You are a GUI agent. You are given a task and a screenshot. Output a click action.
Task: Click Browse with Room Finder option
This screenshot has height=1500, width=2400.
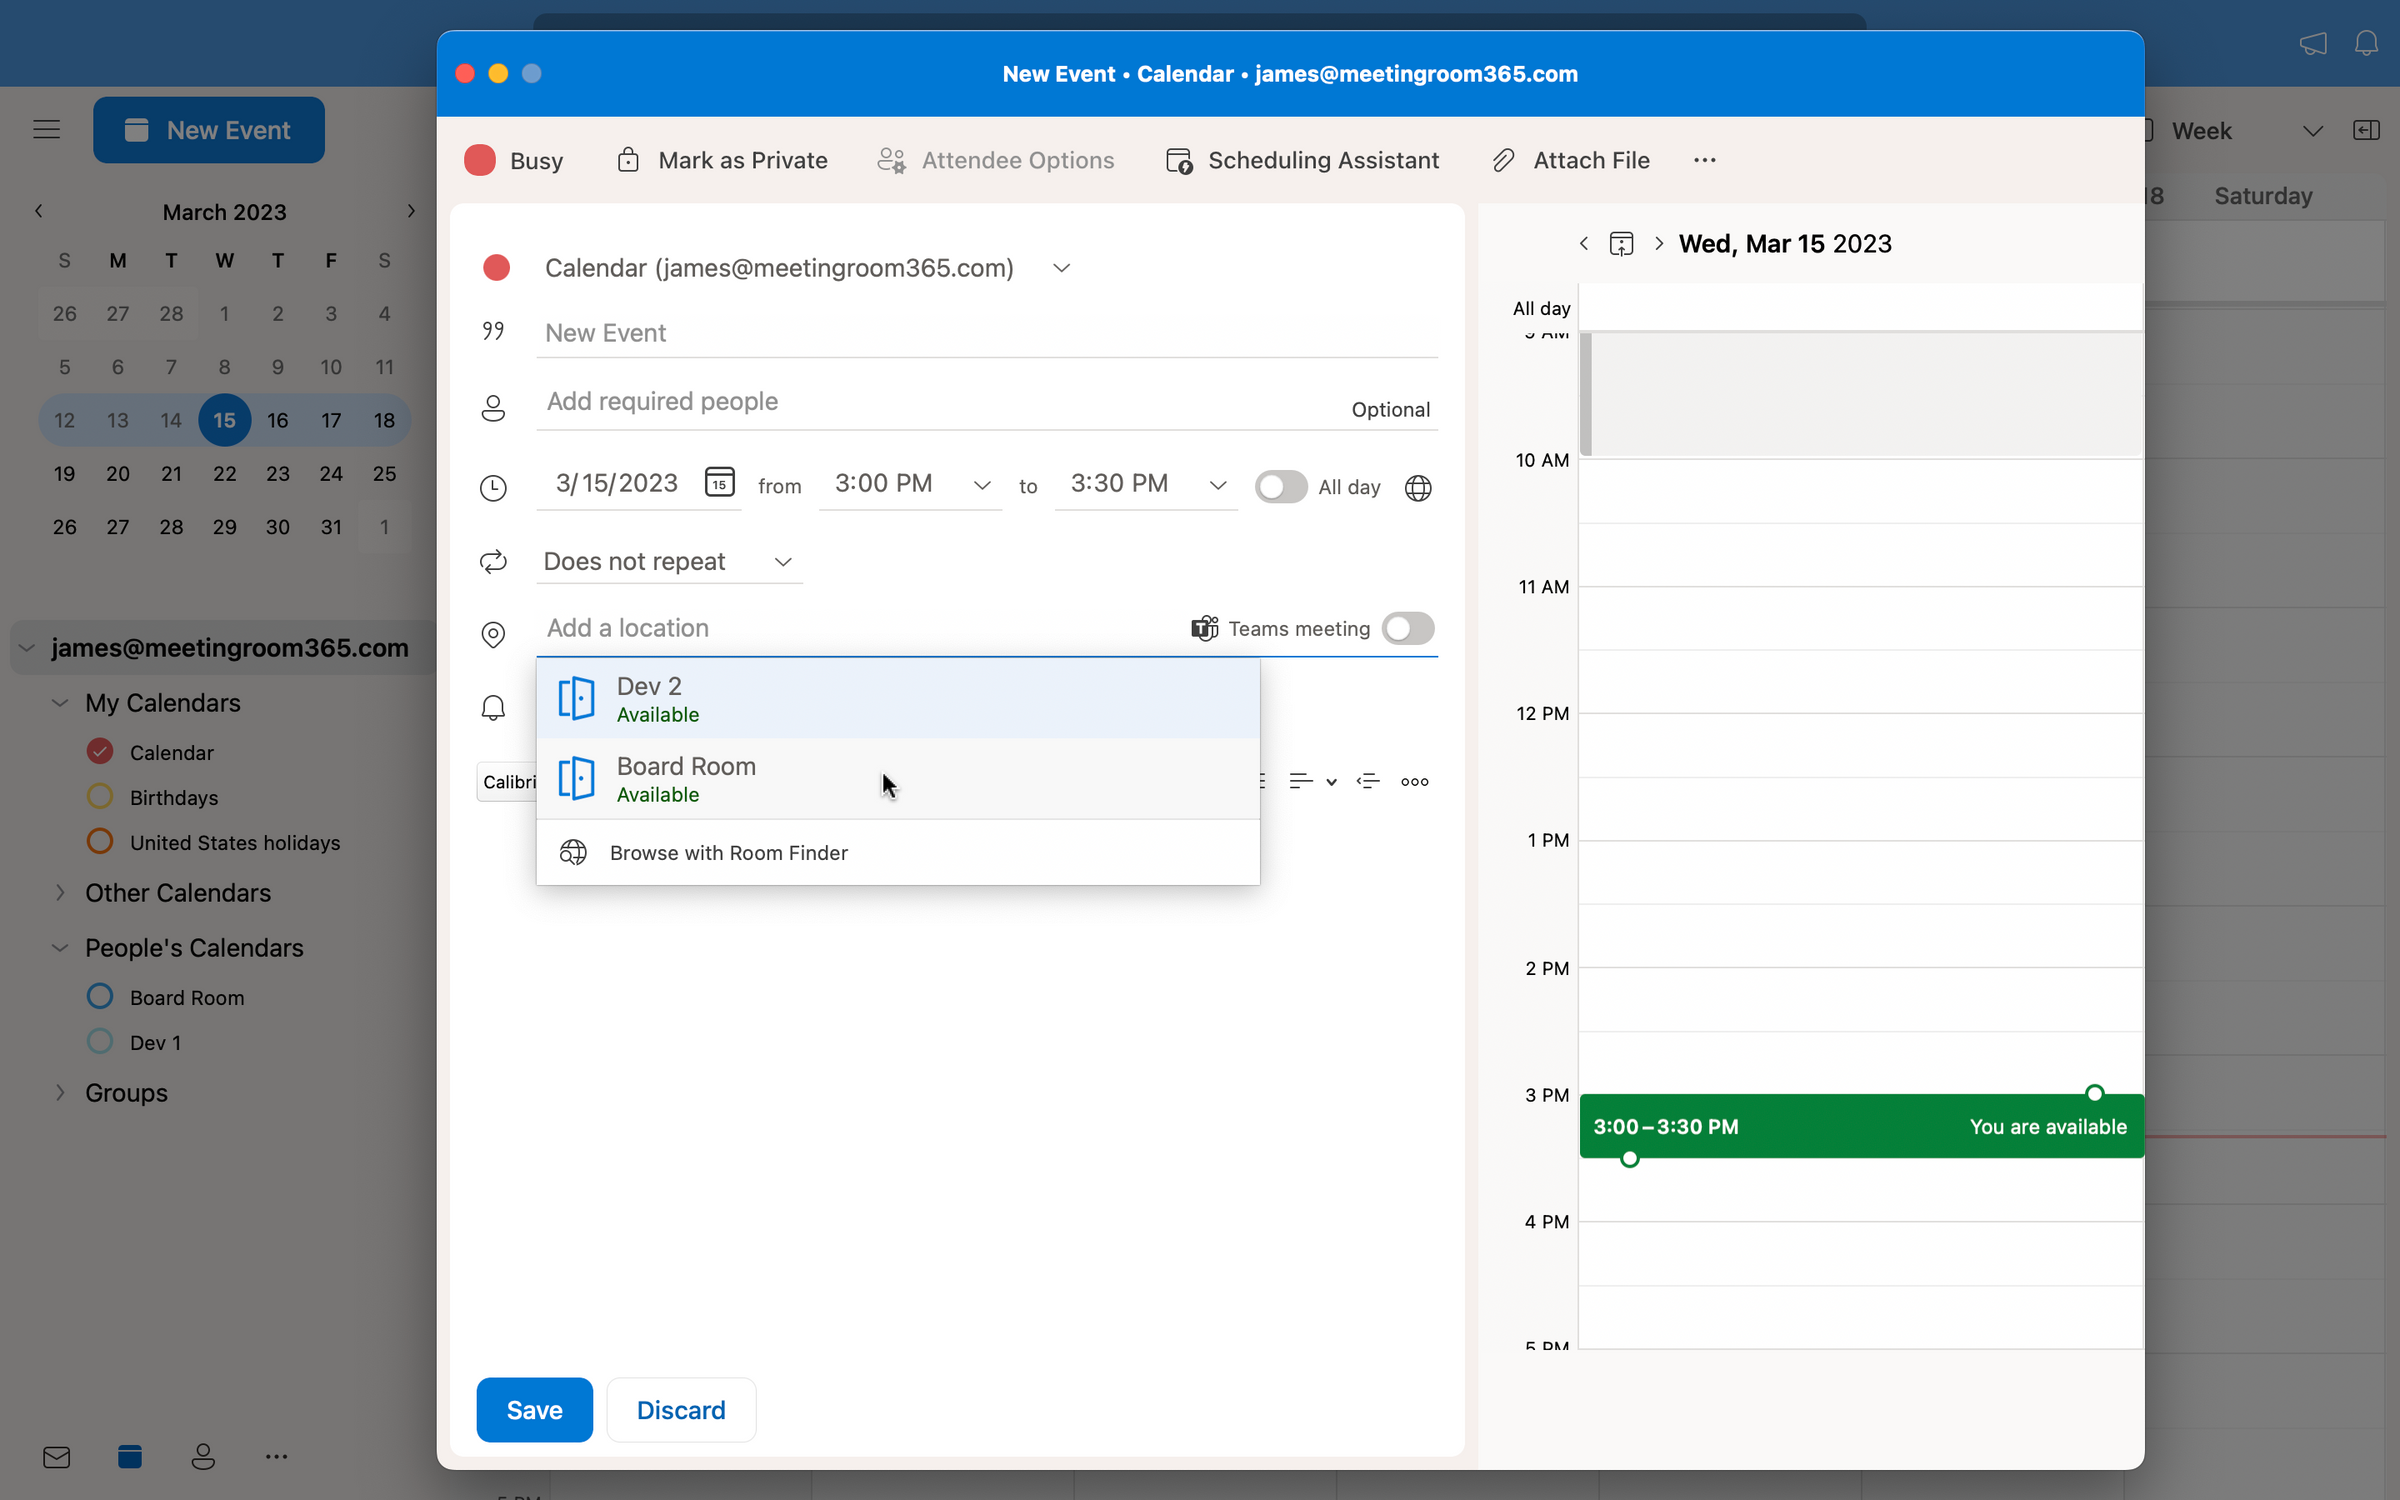click(727, 852)
